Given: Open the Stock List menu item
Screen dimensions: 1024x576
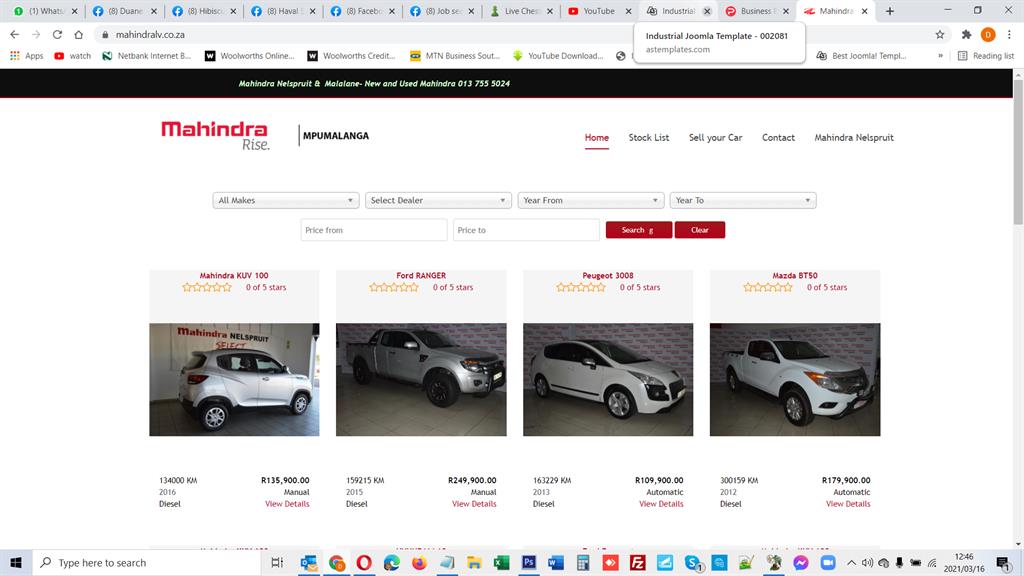Looking at the screenshot, I should [649, 138].
